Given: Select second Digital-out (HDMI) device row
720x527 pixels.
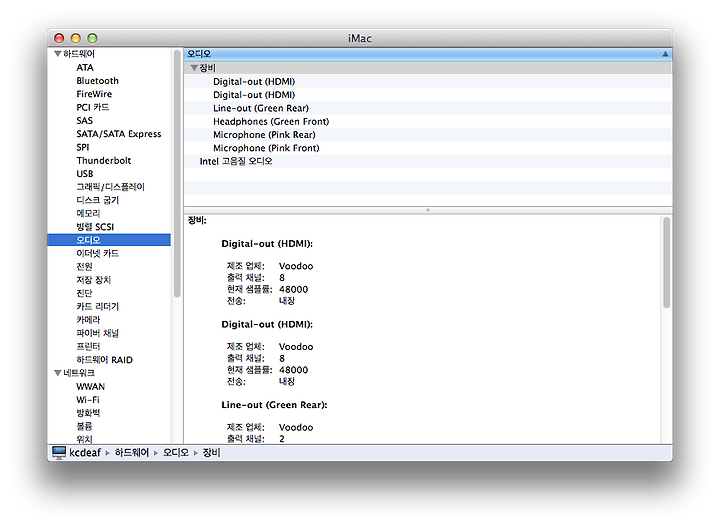Looking at the screenshot, I should [x=428, y=95].
